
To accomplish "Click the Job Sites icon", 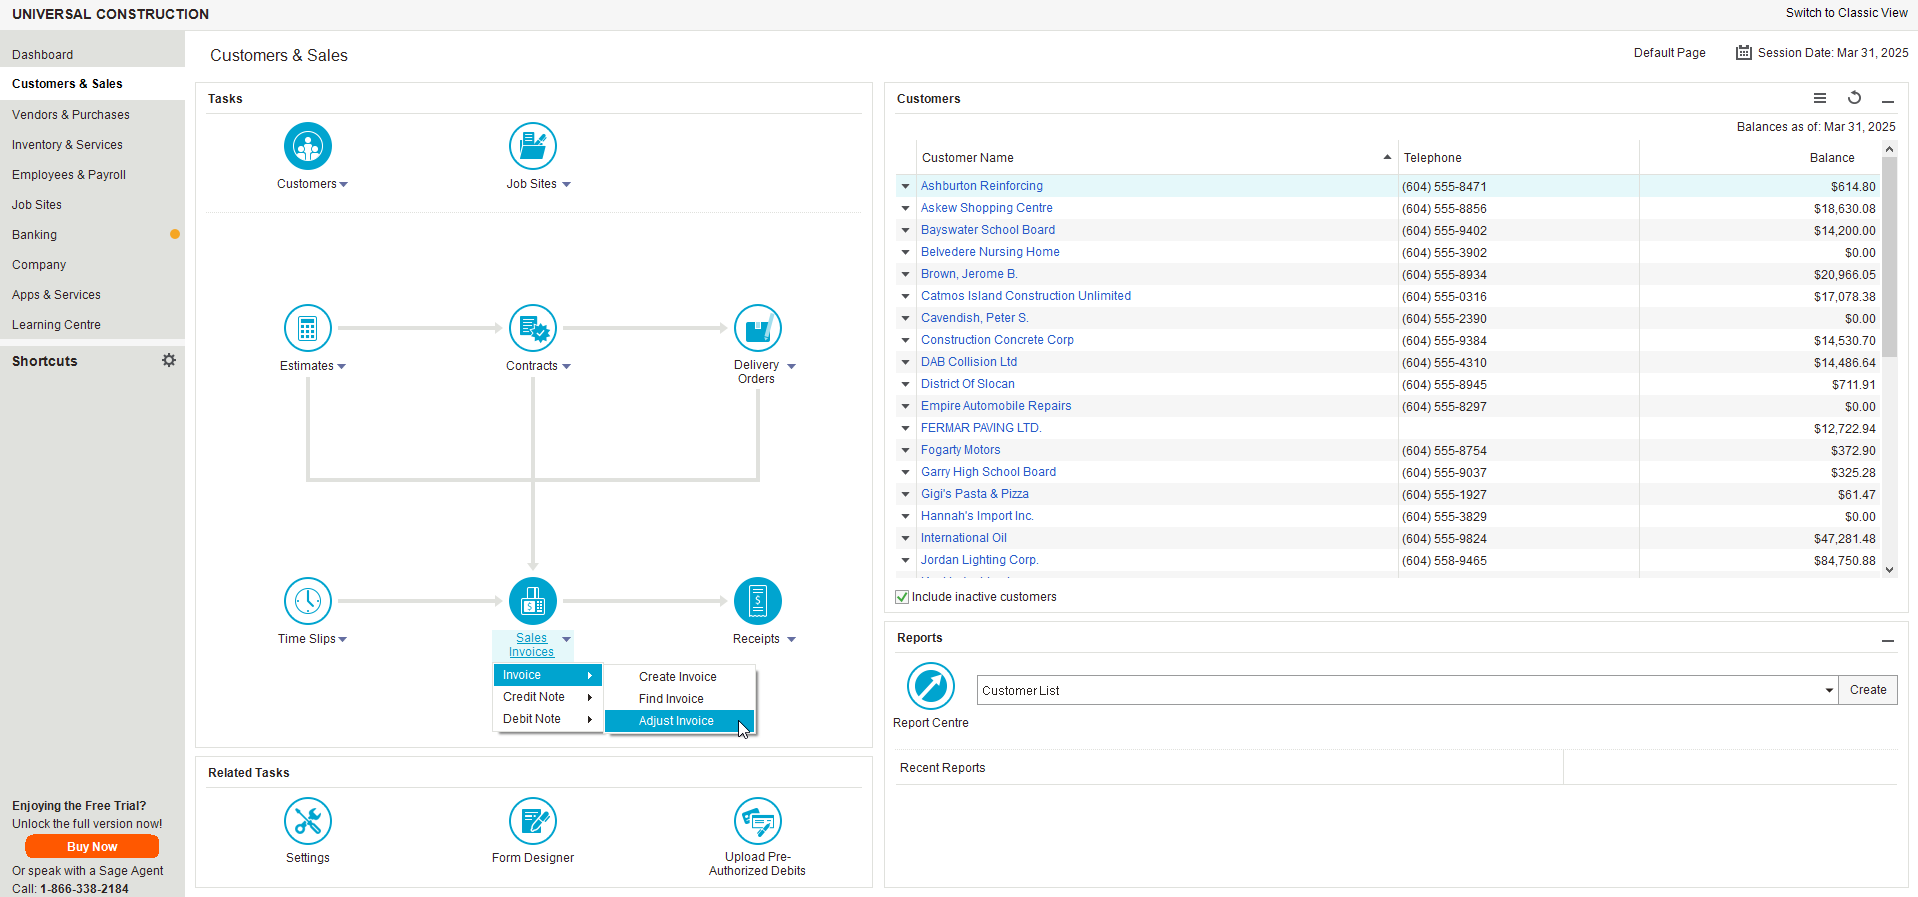I will [532, 147].
